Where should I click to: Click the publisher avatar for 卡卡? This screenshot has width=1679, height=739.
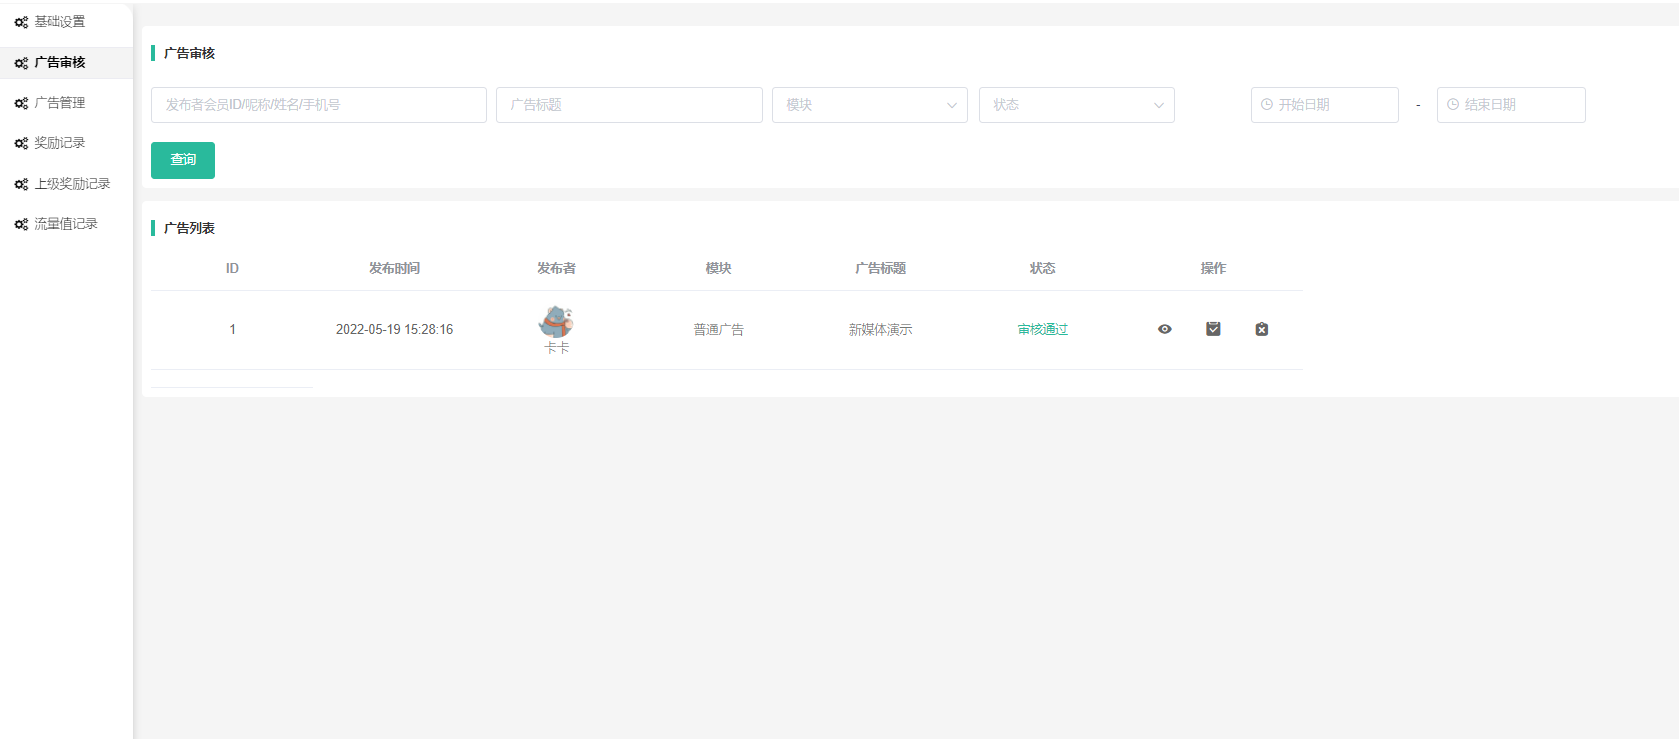tap(556, 321)
